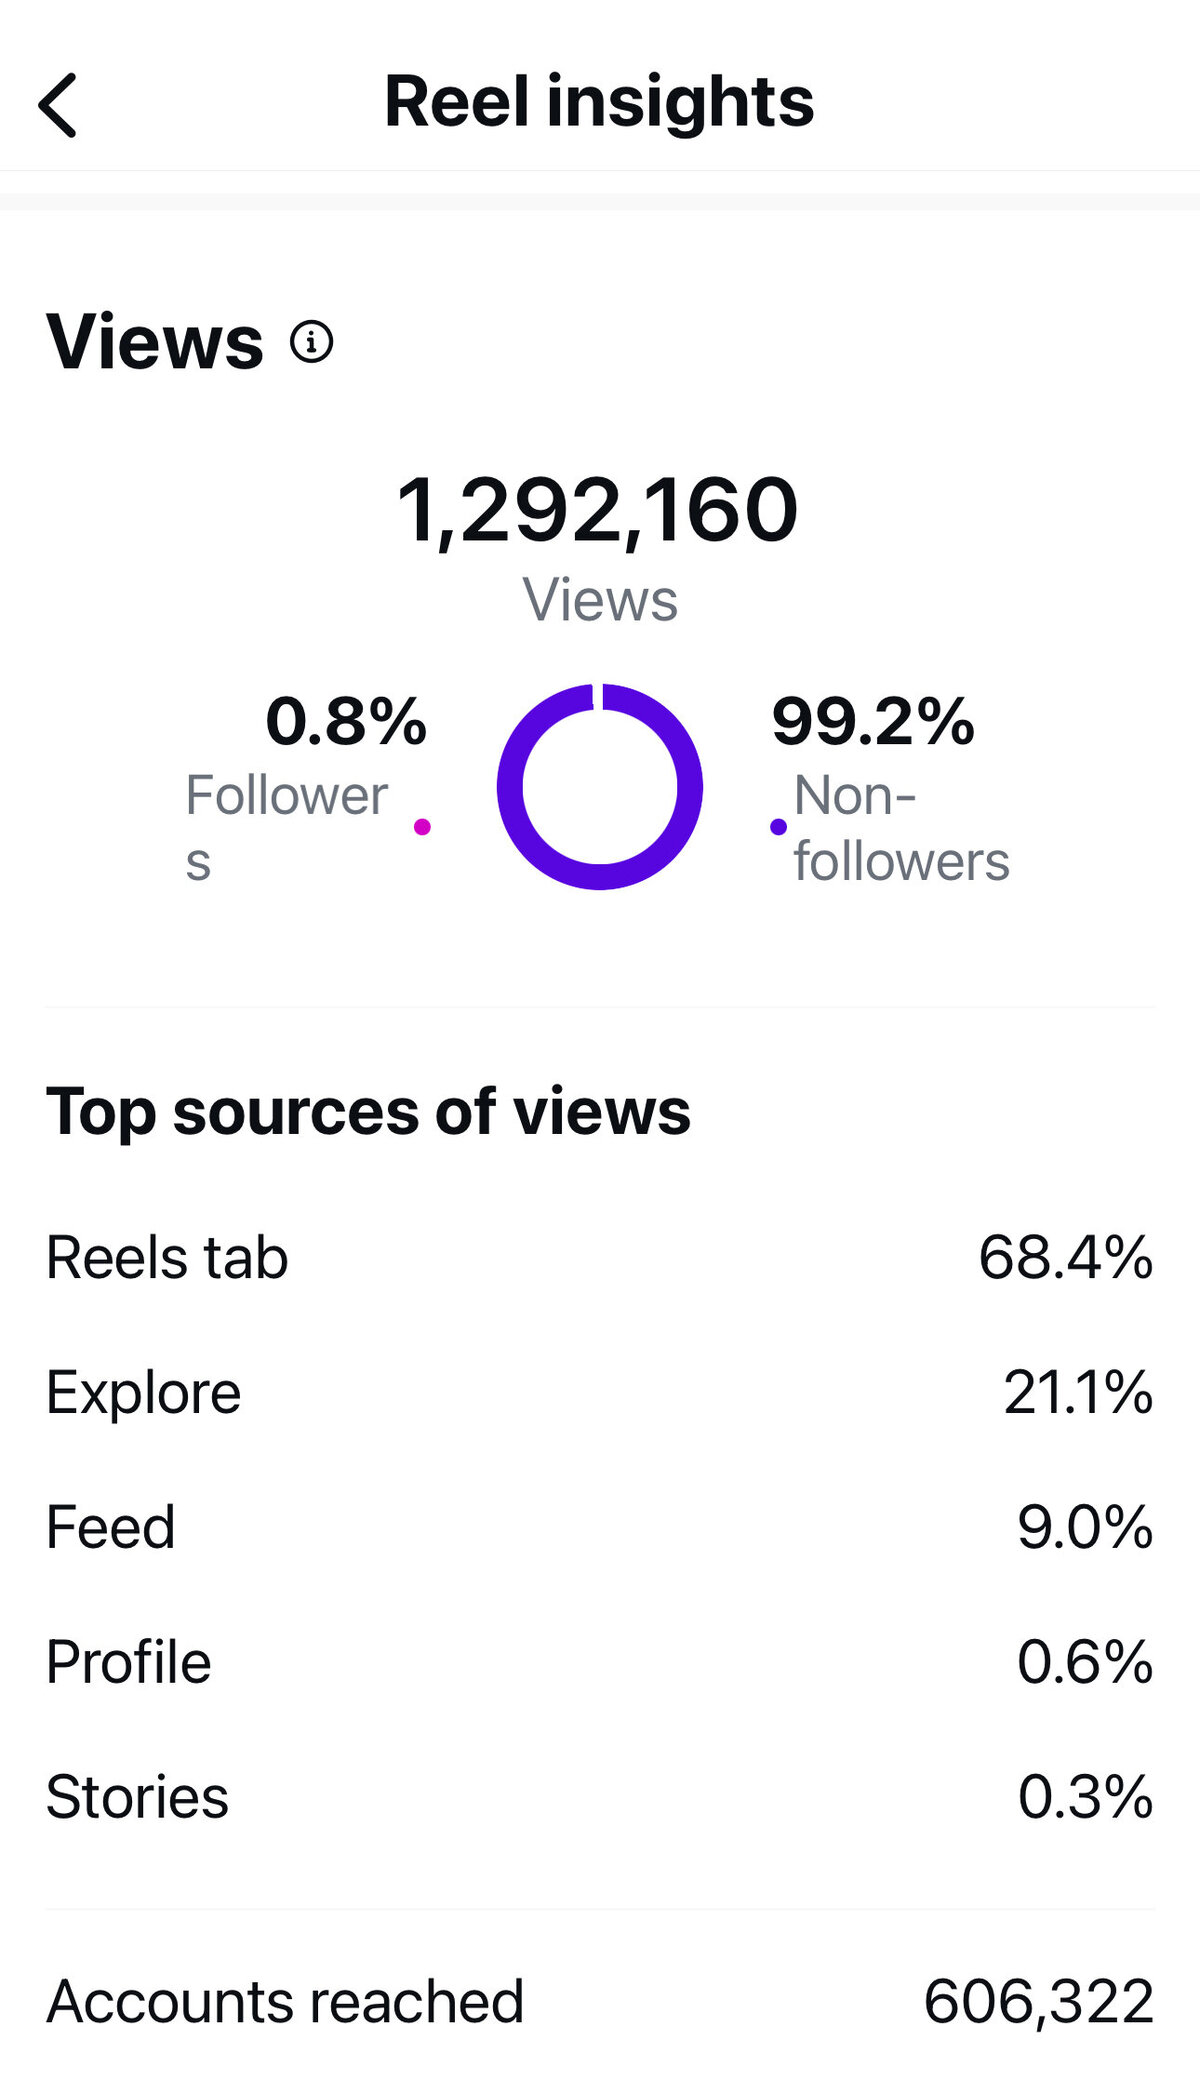This screenshot has width=1200, height=2093.
Task: Click the purple views donut chart
Action: (x=600, y=787)
